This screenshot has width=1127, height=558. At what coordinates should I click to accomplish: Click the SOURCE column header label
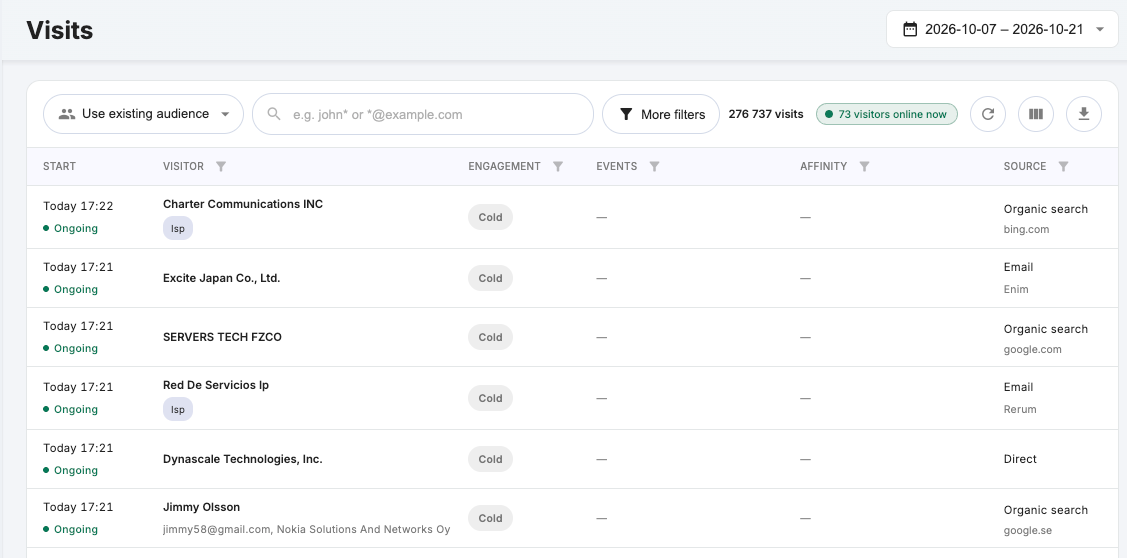coord(1025,167)
